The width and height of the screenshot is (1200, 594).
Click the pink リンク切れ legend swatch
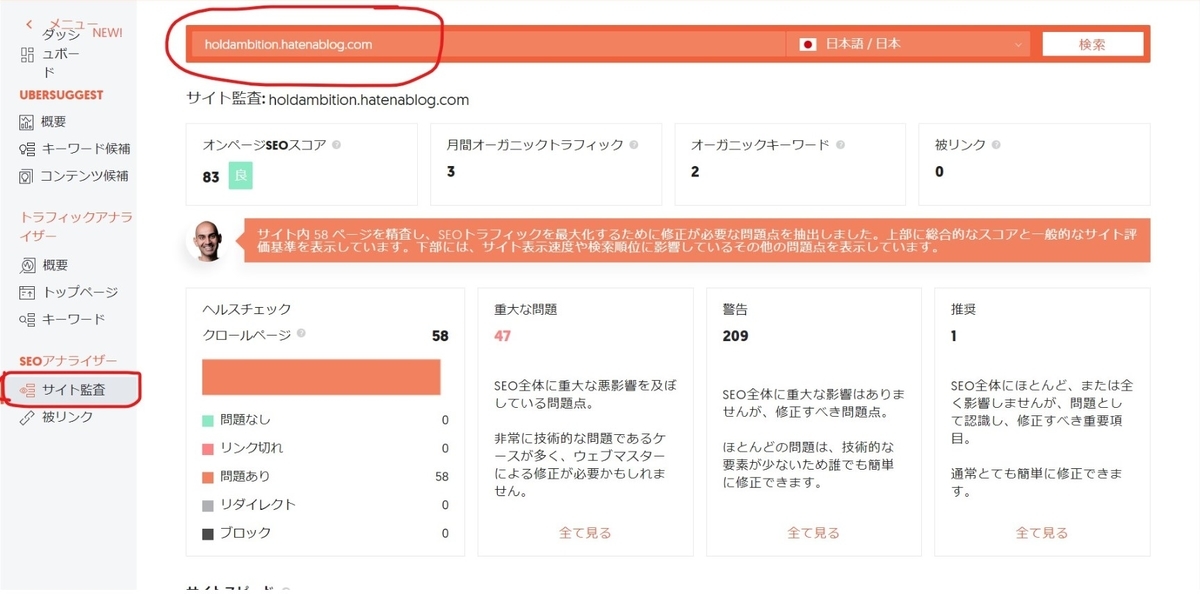(x=208, y=448)
